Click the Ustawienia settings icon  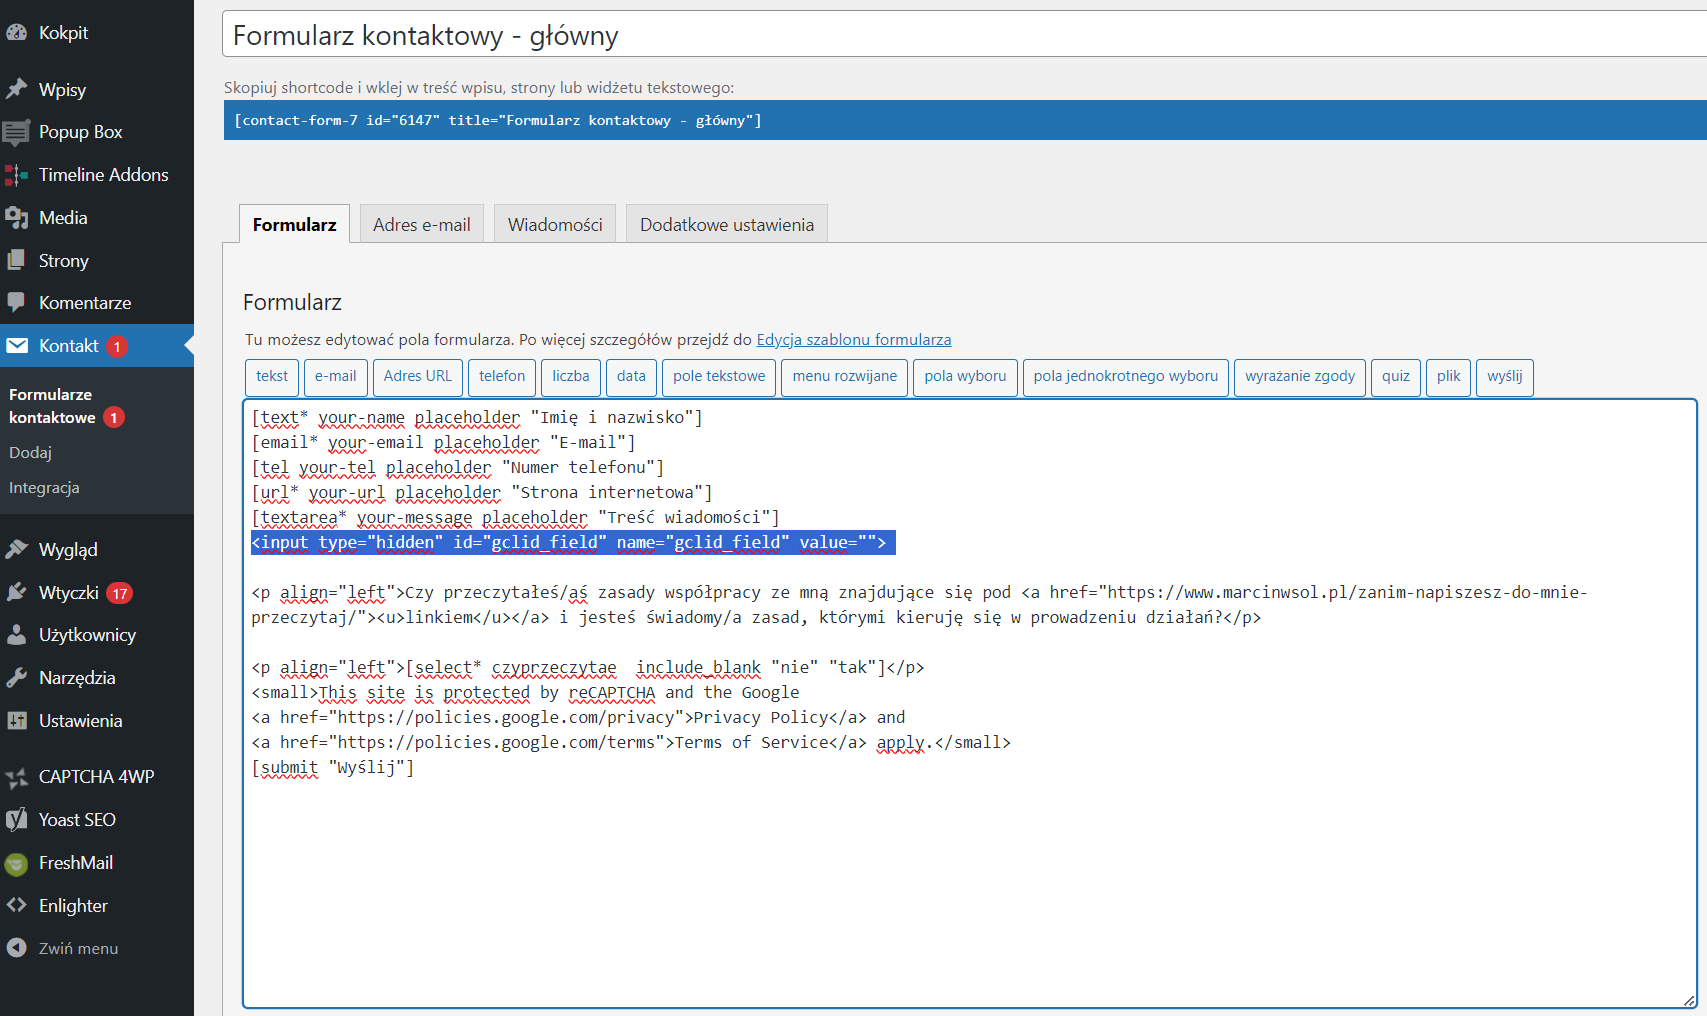point(16,721)
